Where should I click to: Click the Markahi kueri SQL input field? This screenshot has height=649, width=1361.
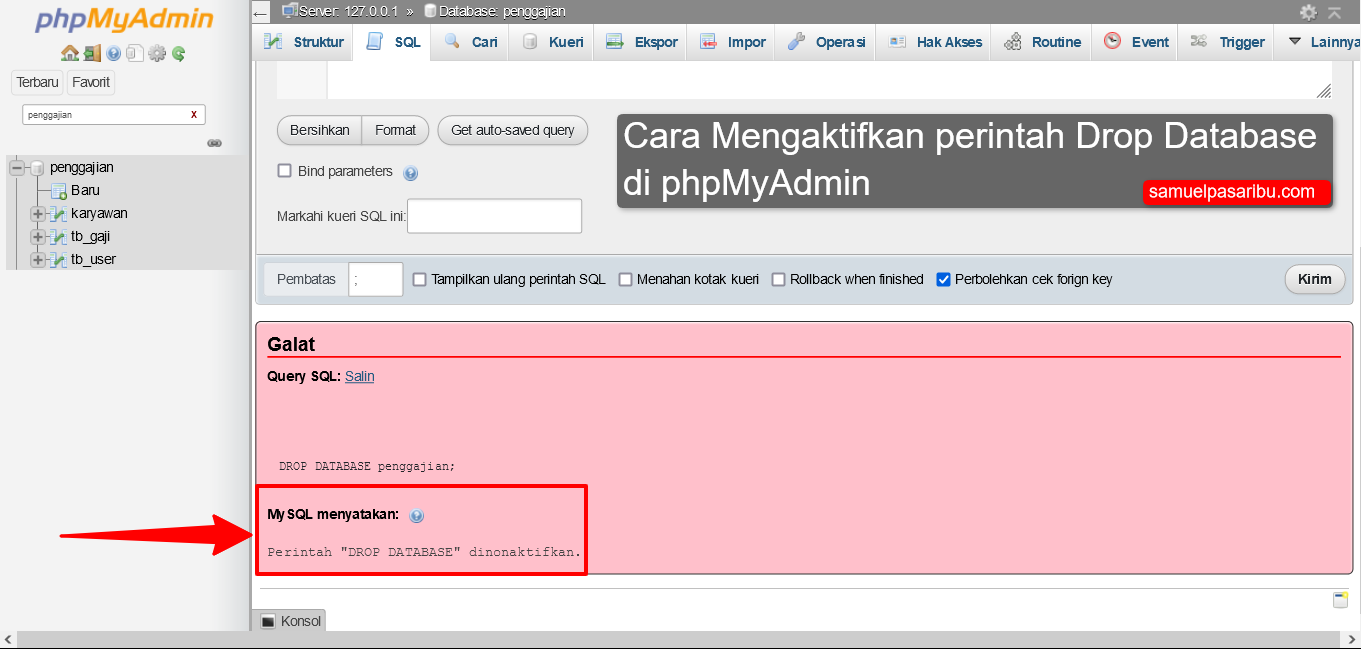pyautogui.click(x=494, y=215)
